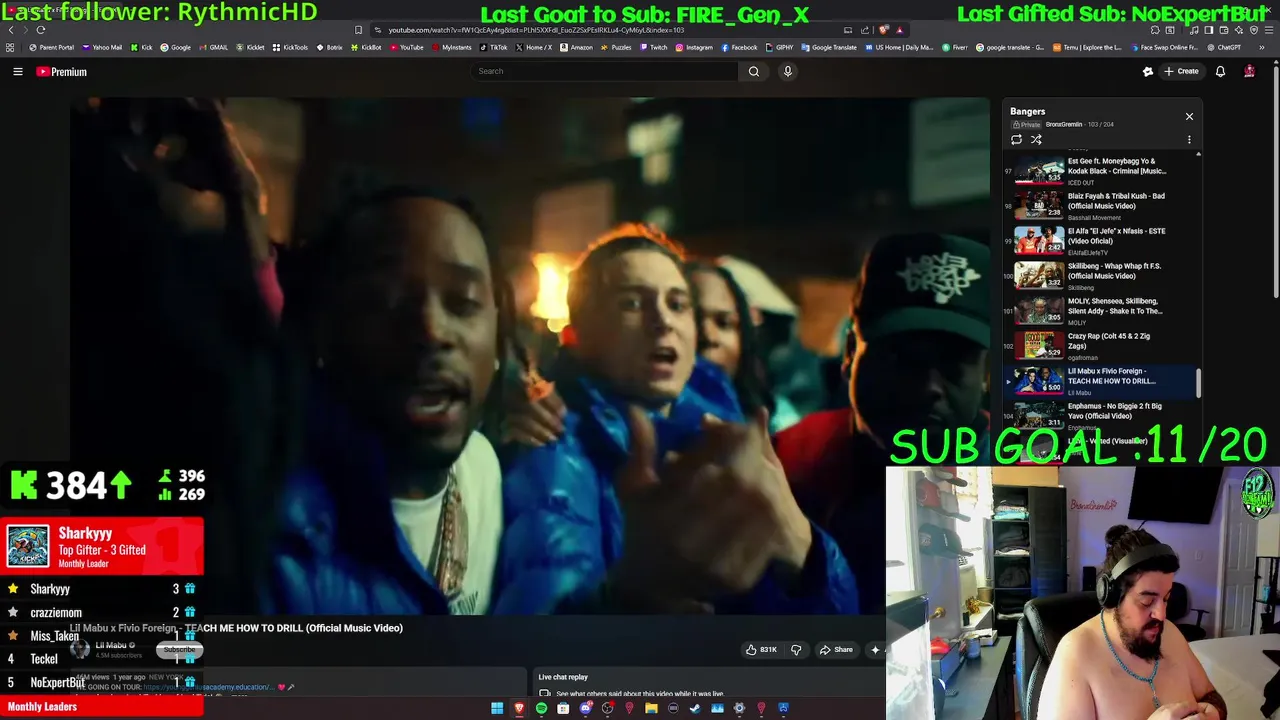The image size is (1280, 720).
Task: Open Spotify from taskbar
Action: point(541,709)
